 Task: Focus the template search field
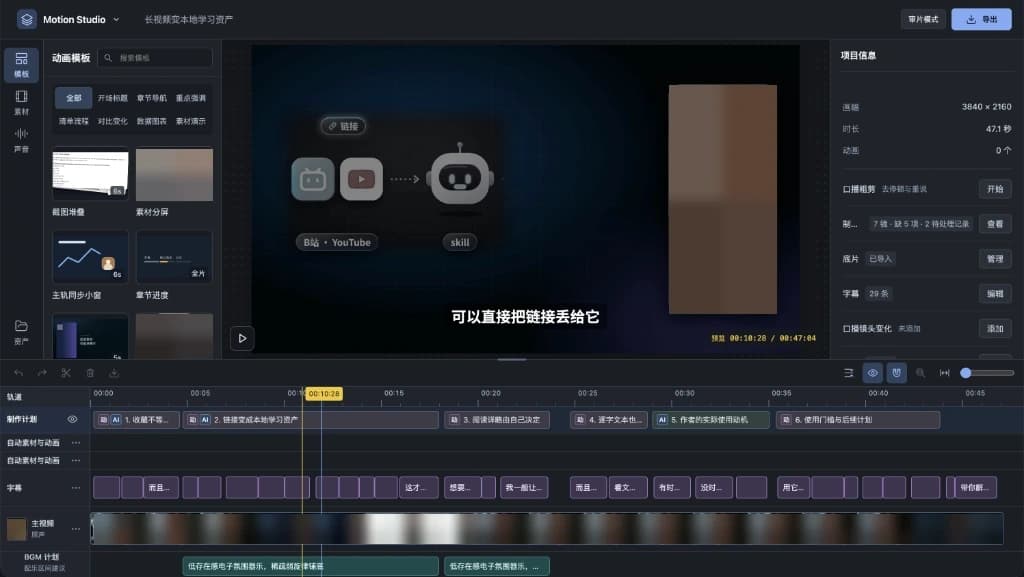(155, 57)
